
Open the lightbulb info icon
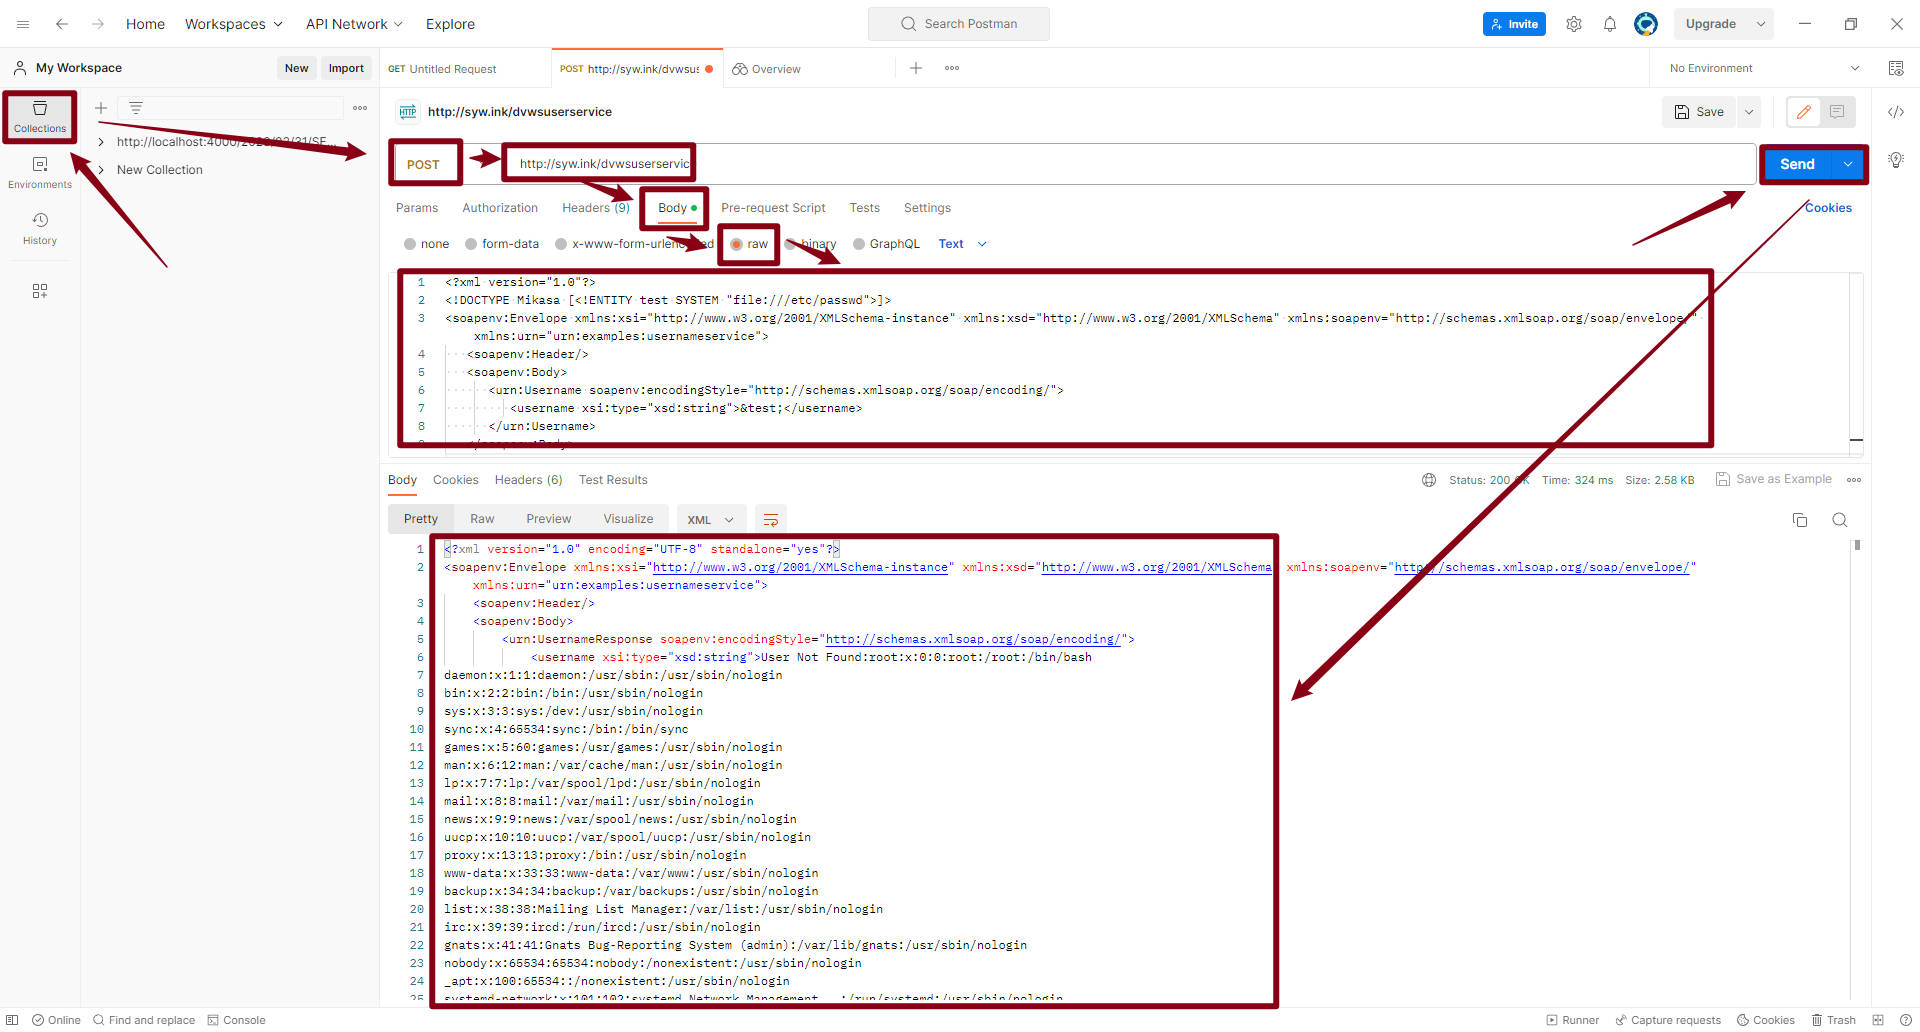tap(1896, 160)
